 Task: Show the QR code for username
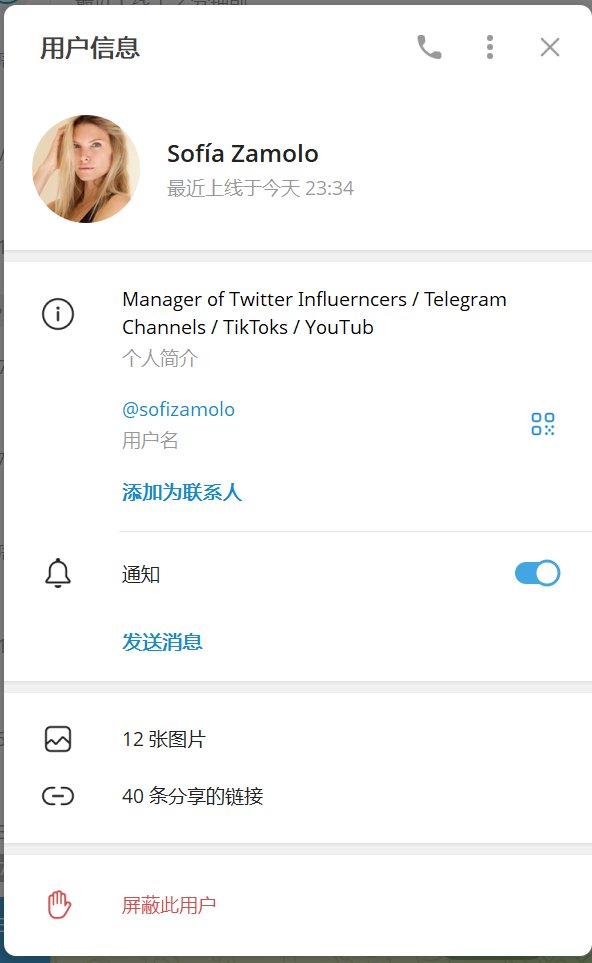pyautogui.click(x=543, y=424)
